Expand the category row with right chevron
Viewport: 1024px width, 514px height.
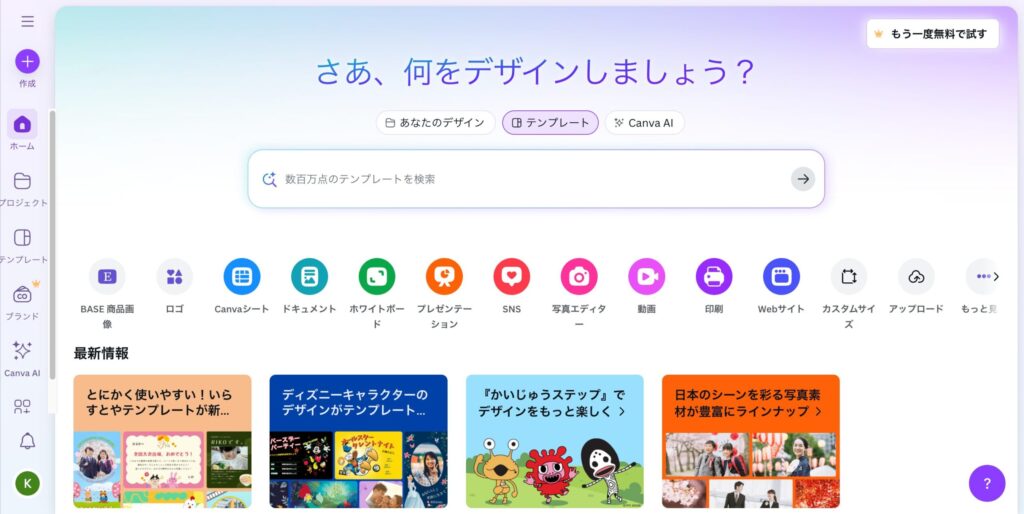996,276
